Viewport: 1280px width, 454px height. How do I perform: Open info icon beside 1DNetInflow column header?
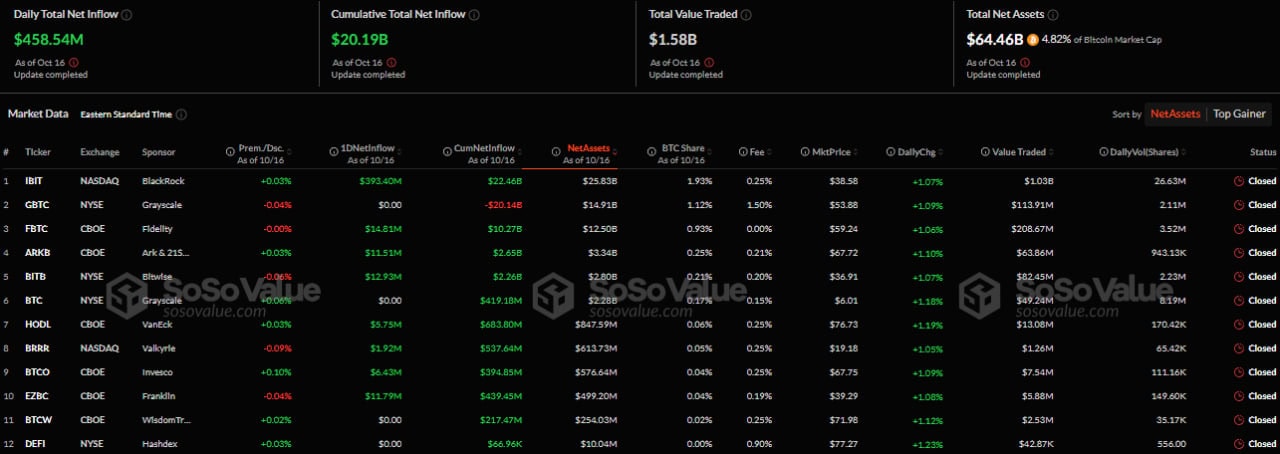(x=333, y=152)
